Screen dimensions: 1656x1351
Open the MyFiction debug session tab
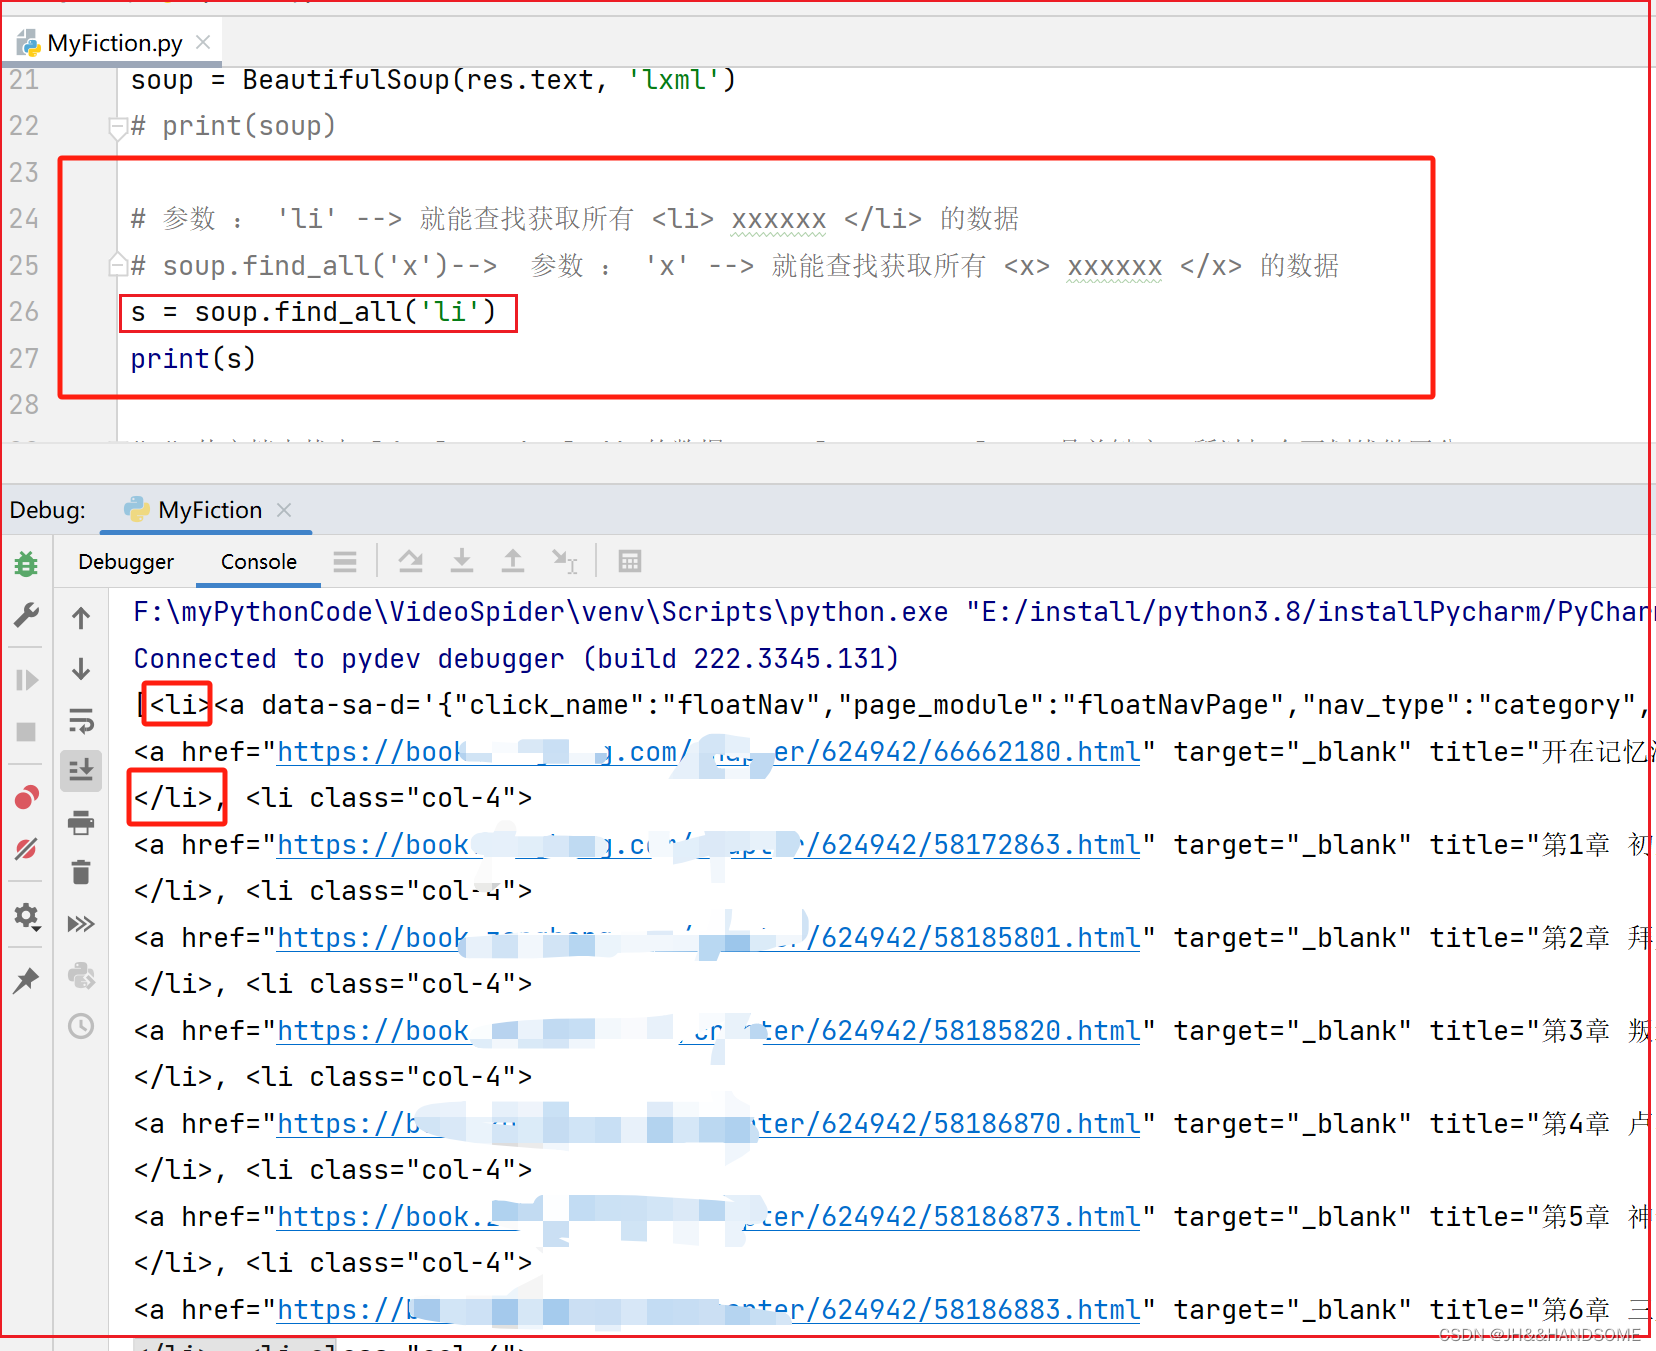coord(208,510)
